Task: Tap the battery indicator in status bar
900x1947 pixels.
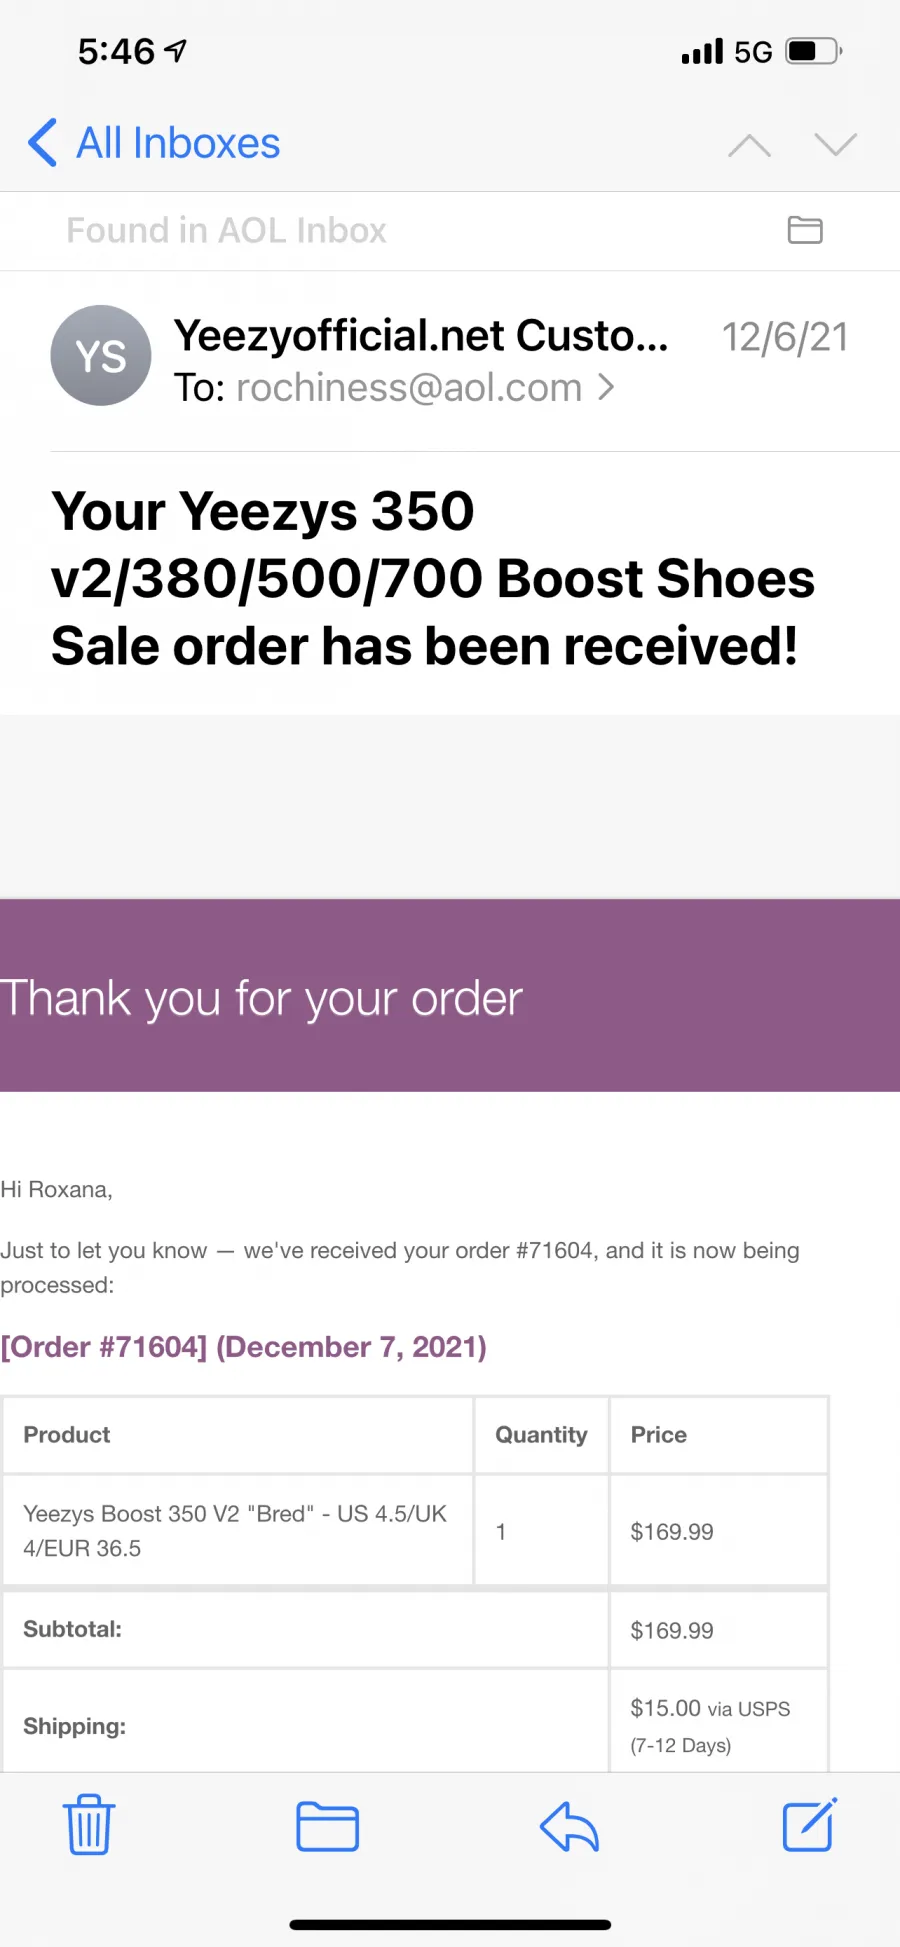Action: coord(813,51)
